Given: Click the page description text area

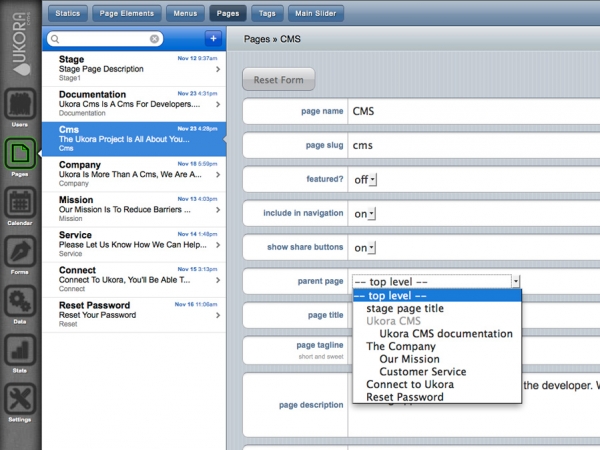Looking at the screenshot, I should (474, 405).
